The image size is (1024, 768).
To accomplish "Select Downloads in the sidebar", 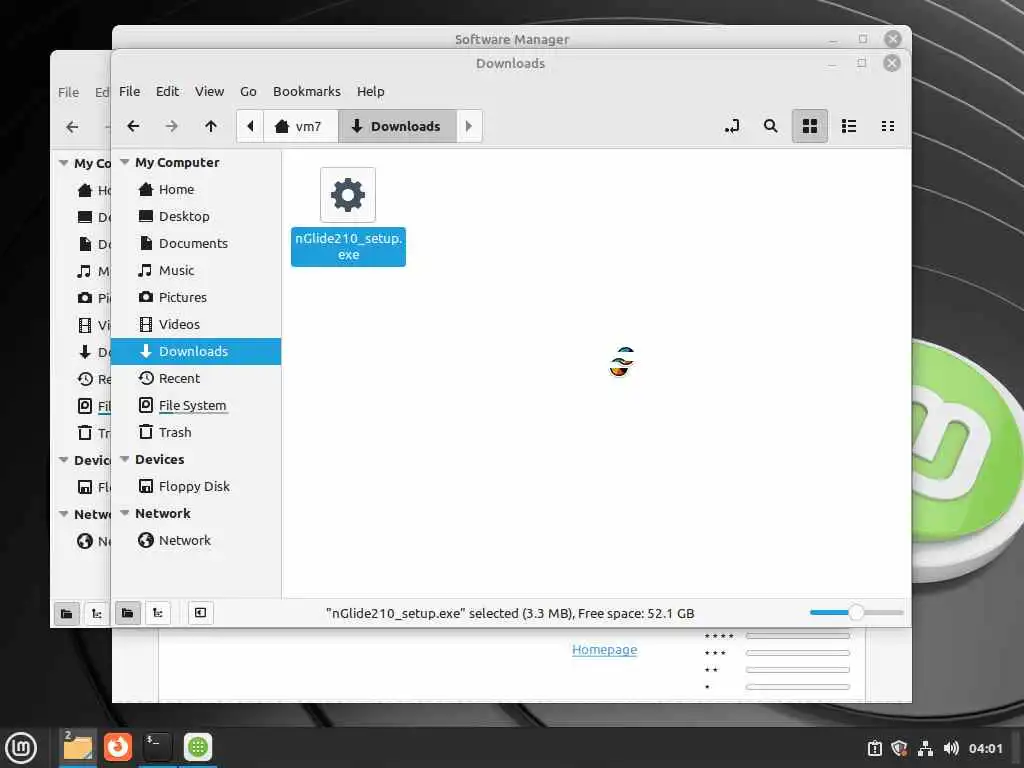I will pyautogui.click(x=196, y=351).
